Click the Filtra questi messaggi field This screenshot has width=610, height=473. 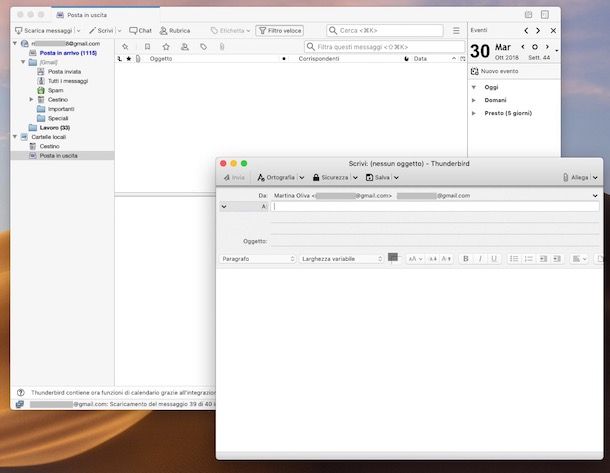(x=384, y=47)
